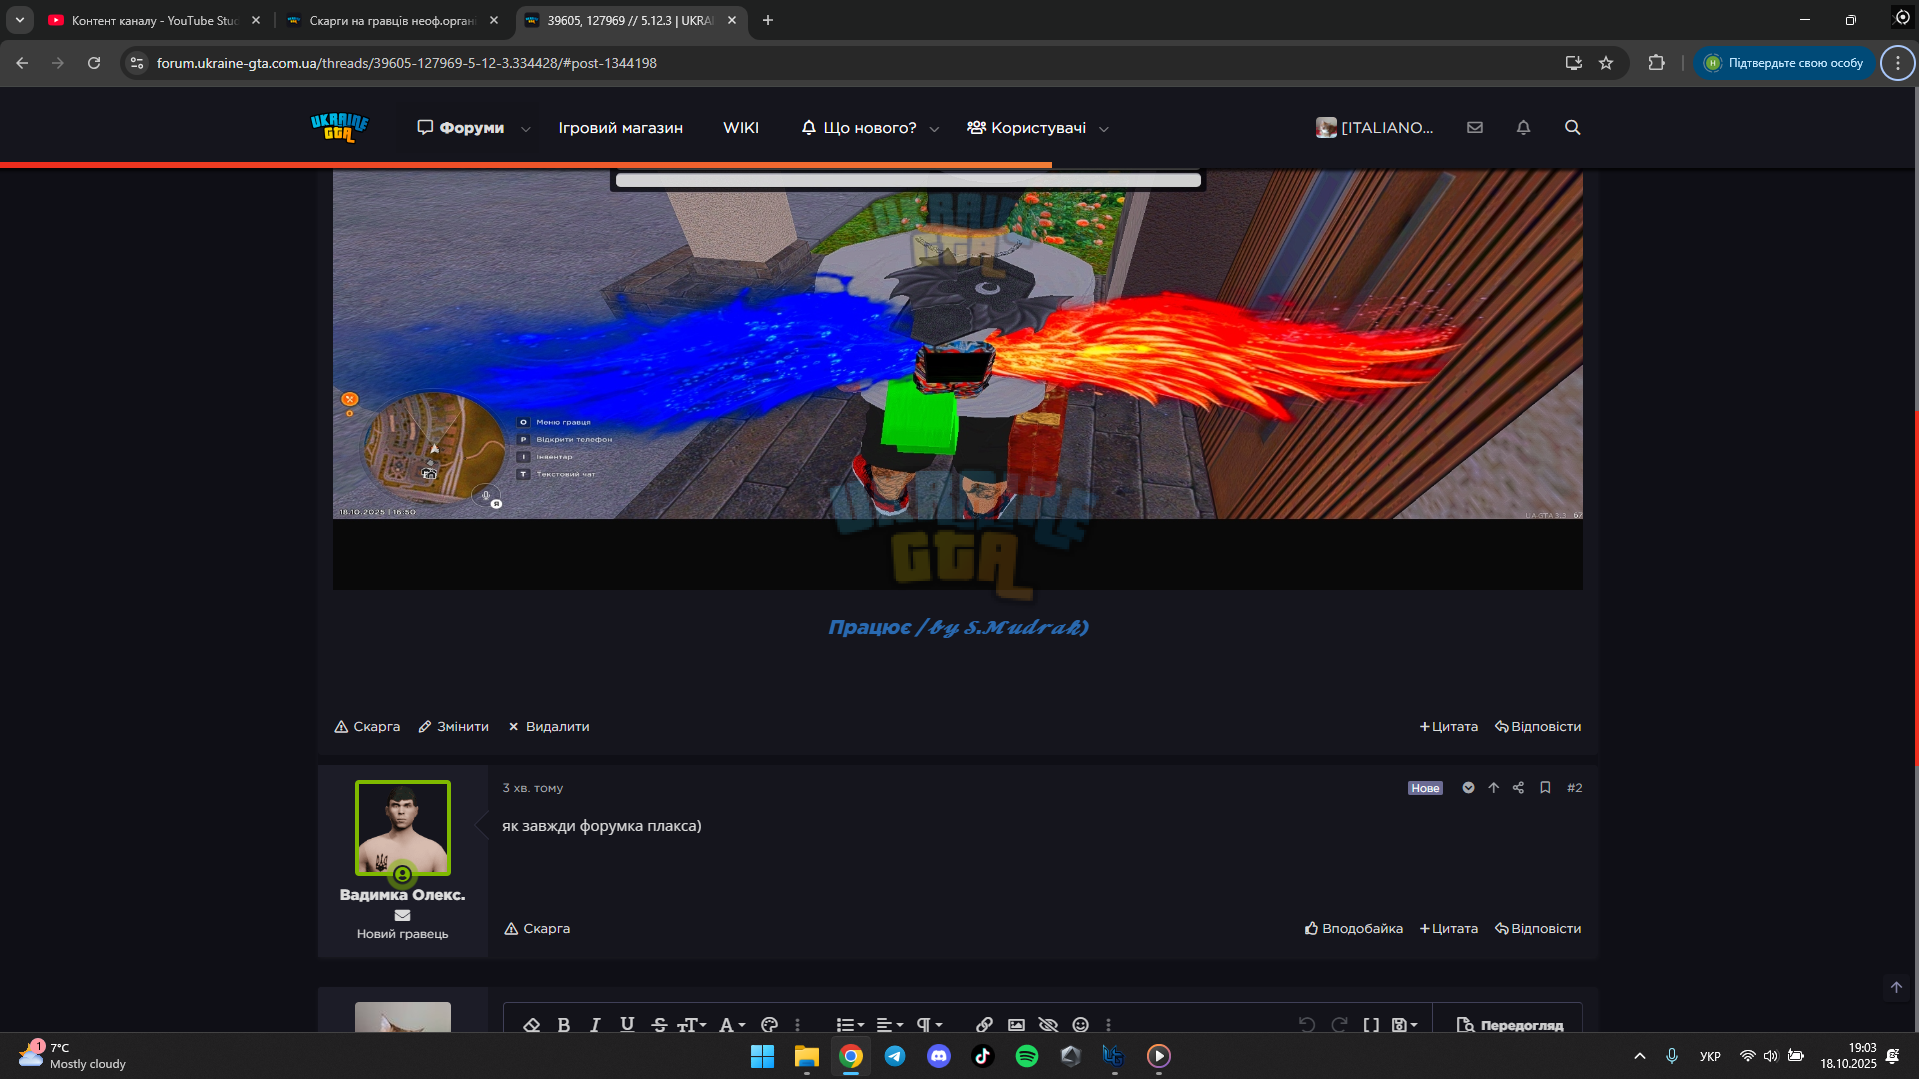1919x1079 pixels.
Task: Open the Ігровий магазин navigation item
Action: point(621,128)
